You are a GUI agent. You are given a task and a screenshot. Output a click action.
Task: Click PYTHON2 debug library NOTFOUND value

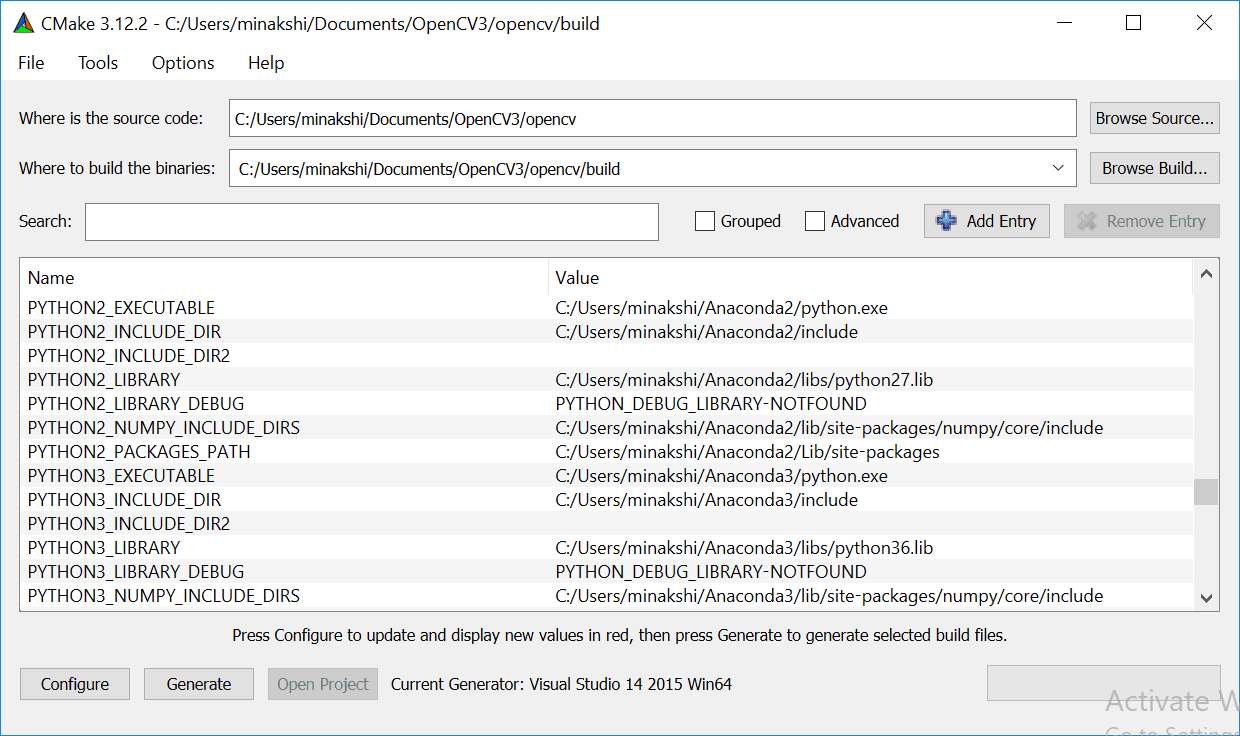click(711, 403)
